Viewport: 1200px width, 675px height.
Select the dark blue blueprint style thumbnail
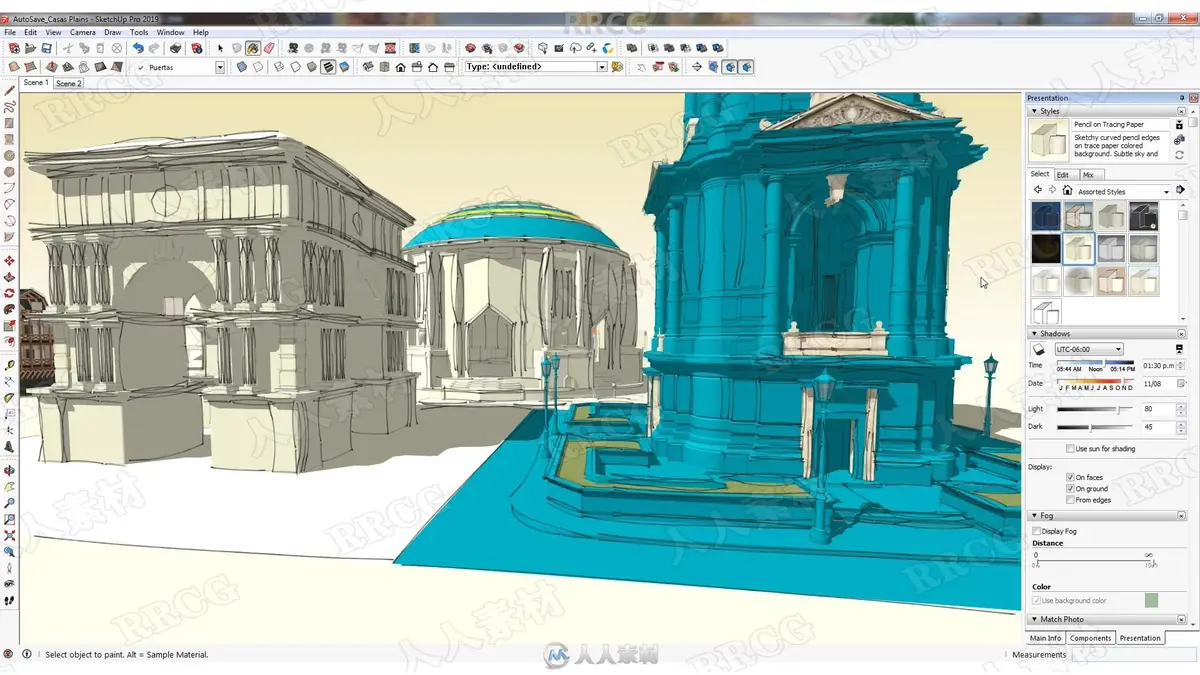(x=1045, y=216)
